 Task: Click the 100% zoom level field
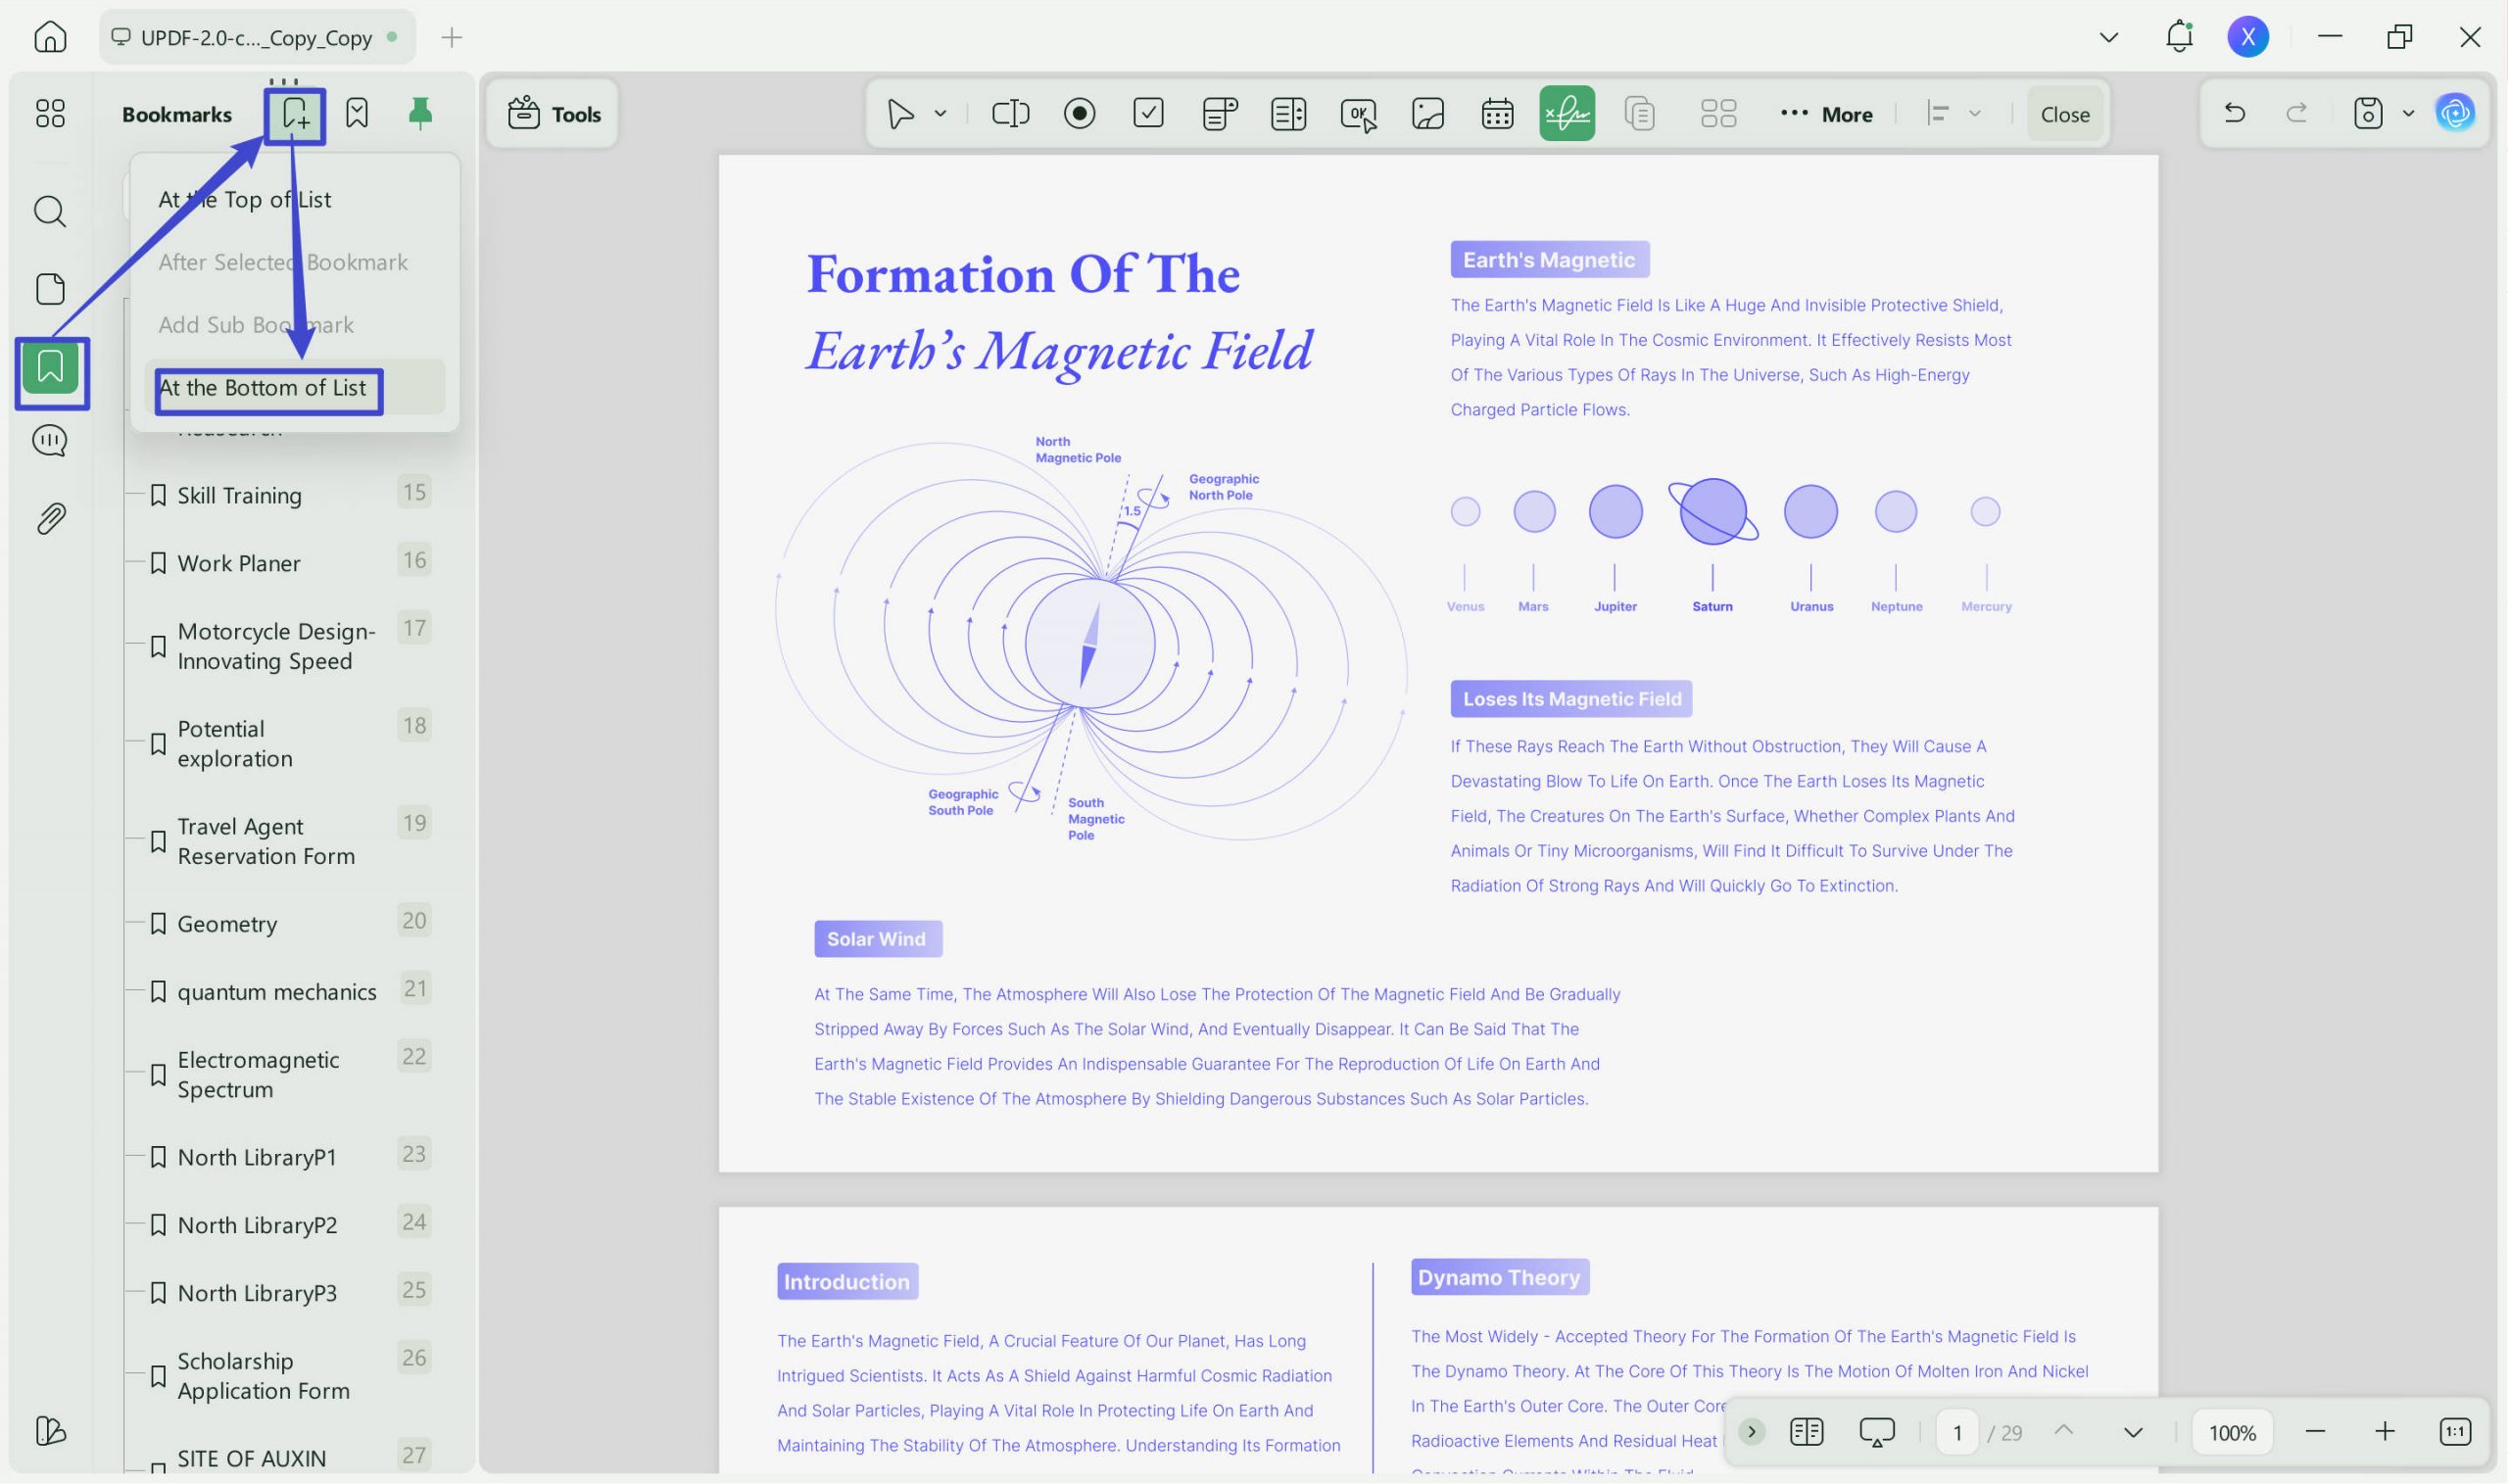click(2232, 1433)
